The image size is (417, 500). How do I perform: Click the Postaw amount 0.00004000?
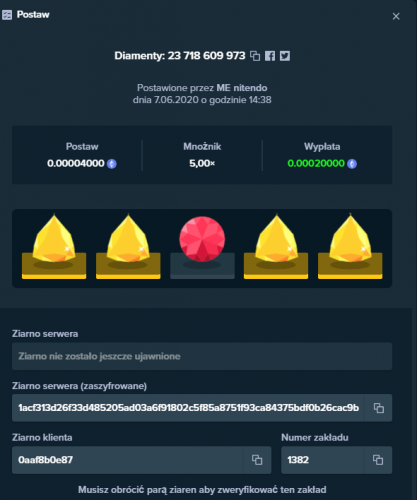coord(76,163)
